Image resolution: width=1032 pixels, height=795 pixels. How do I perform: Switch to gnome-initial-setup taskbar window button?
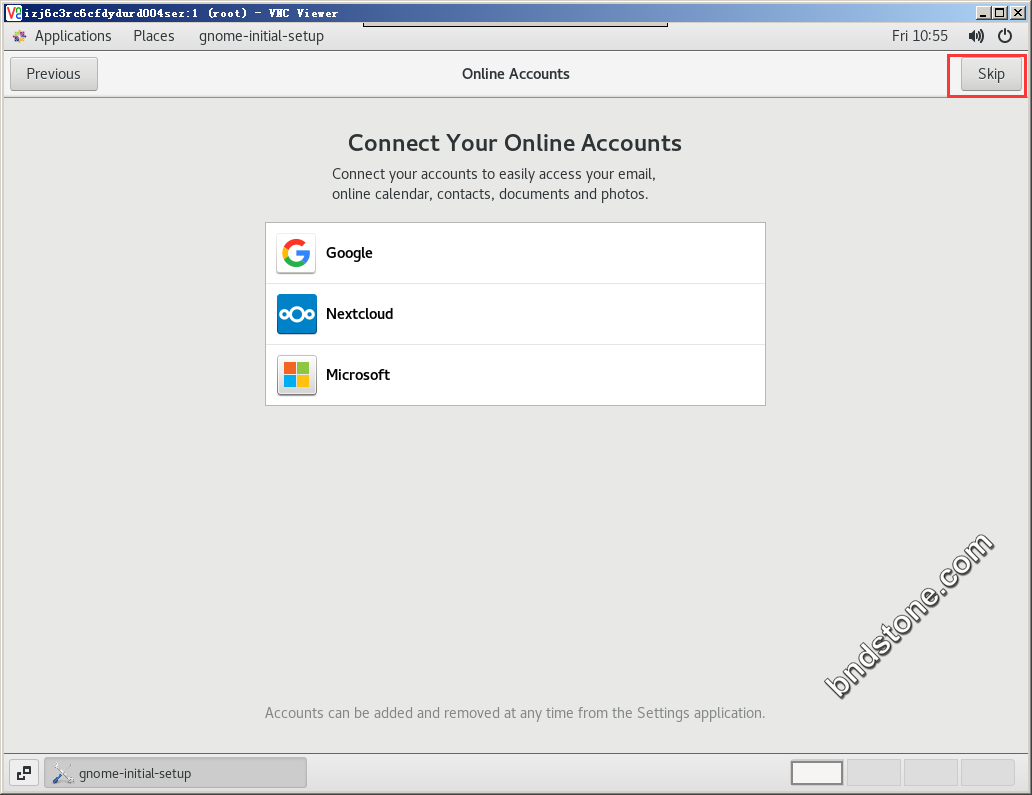pyautogui.click(x=175, y=773)
